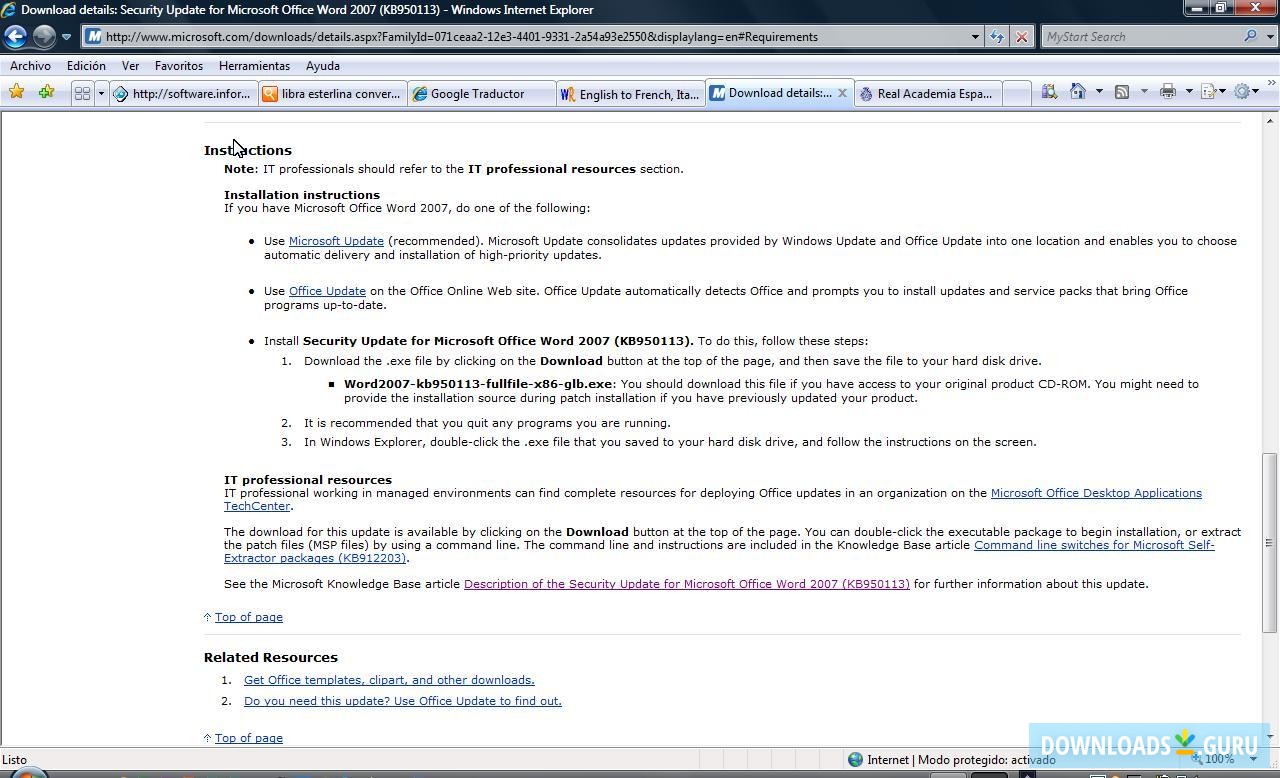Viewport: 1280px width, 778px height.
Task: Open the Office Update link
Action: click(x=327, y=291)
